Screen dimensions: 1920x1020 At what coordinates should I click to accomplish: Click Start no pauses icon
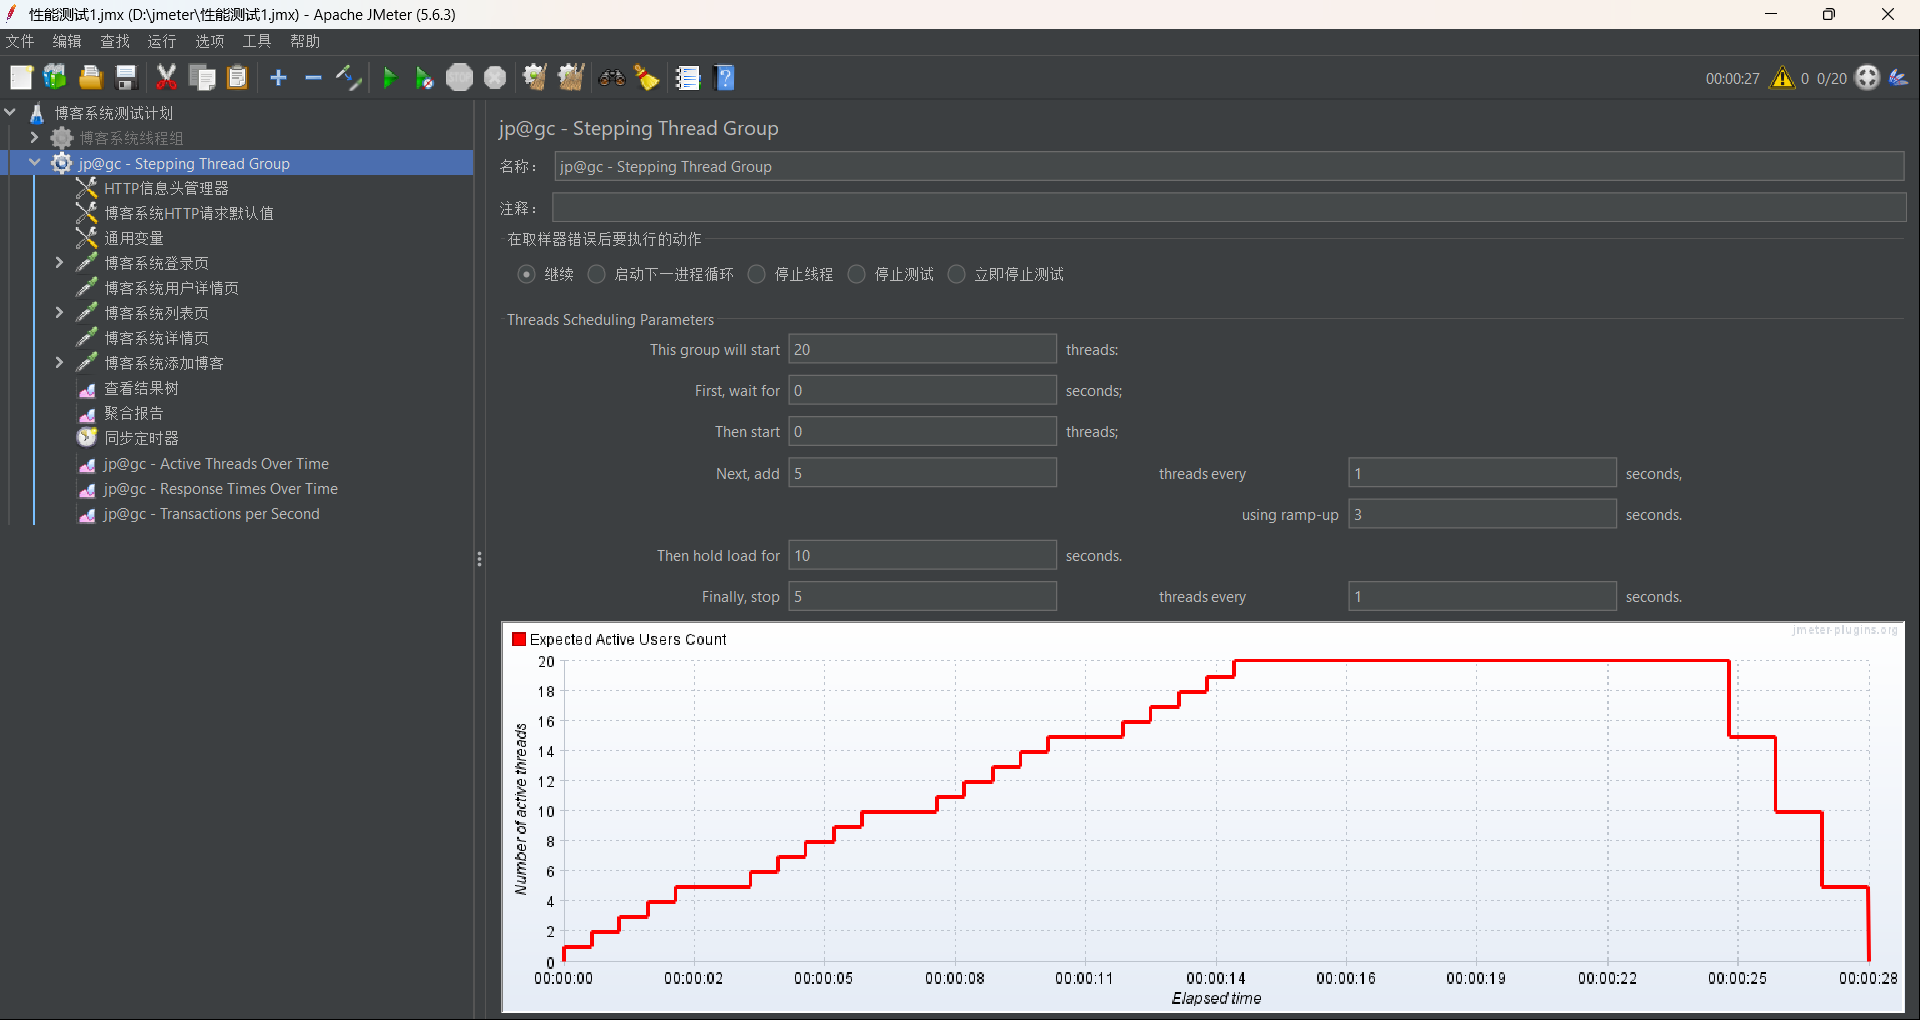(x=424, y=78)
